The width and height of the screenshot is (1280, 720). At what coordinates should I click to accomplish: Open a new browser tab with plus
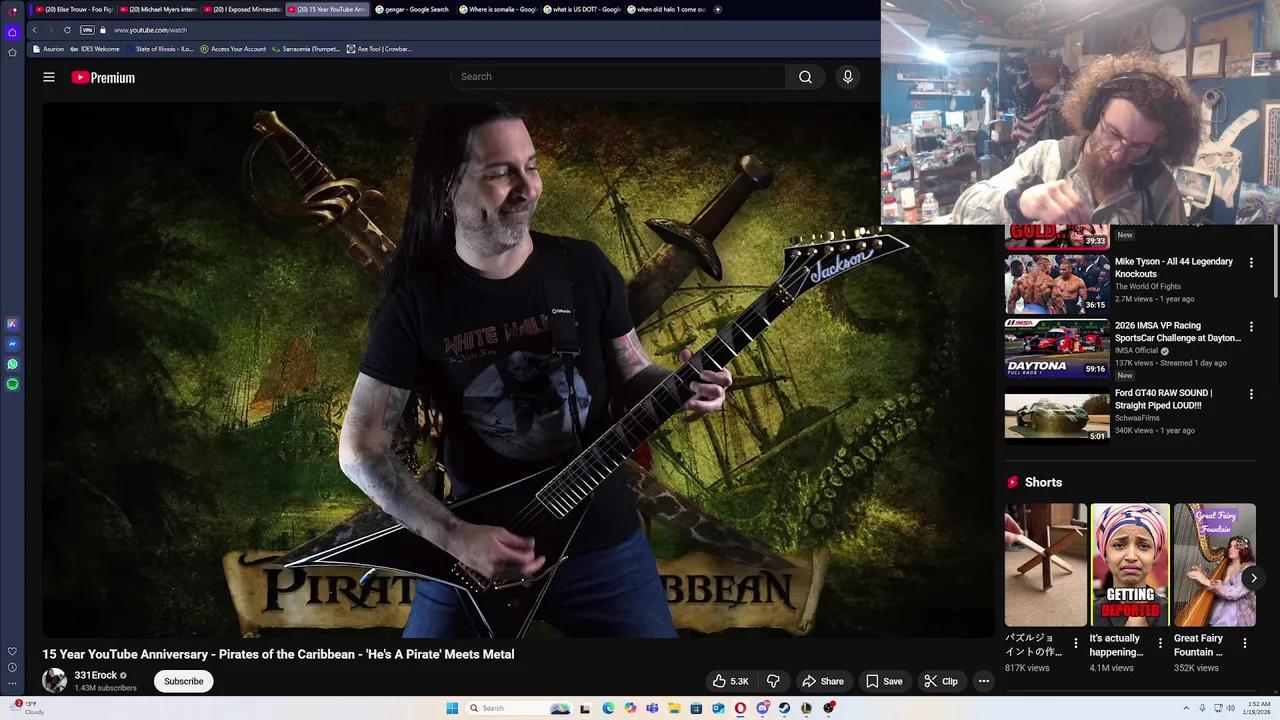click(x=718, y=9)
